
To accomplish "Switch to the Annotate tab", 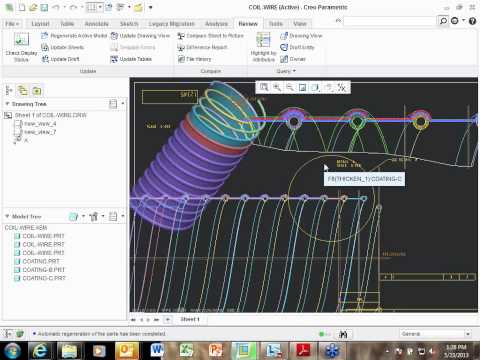I will [x=97, y=24].
